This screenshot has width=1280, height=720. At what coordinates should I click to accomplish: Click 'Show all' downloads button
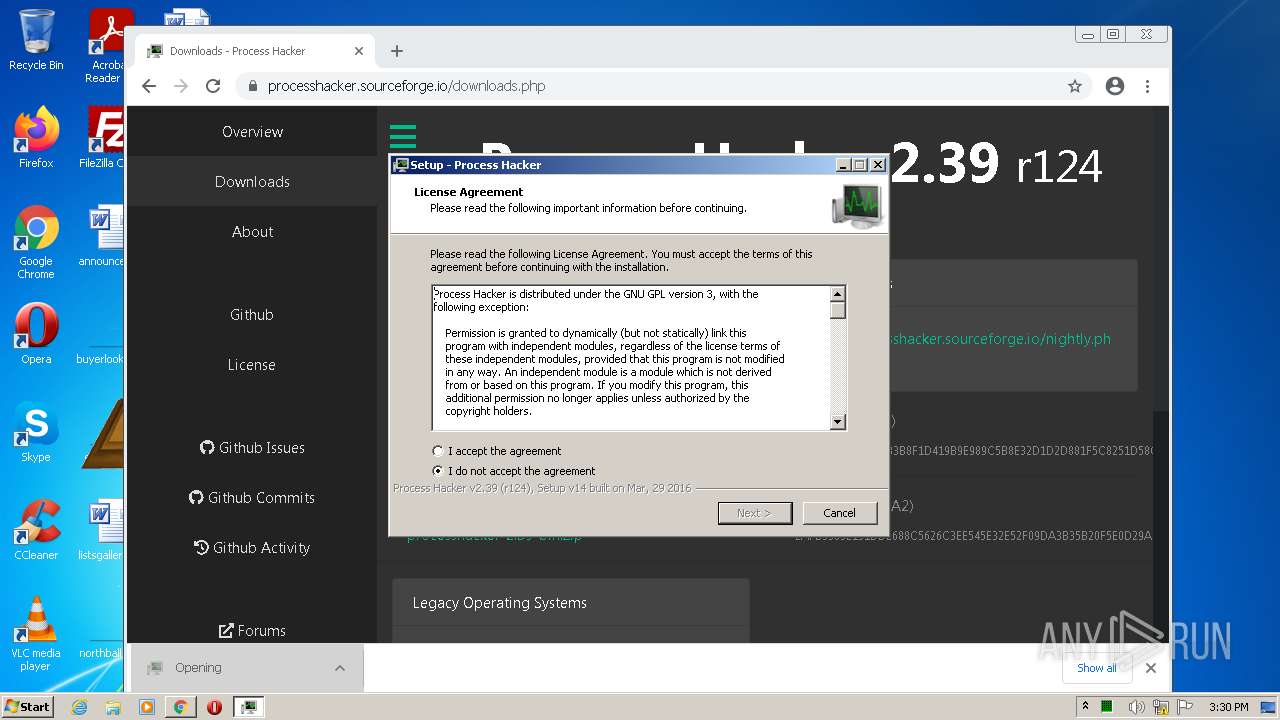click(x=1096, y=668)
